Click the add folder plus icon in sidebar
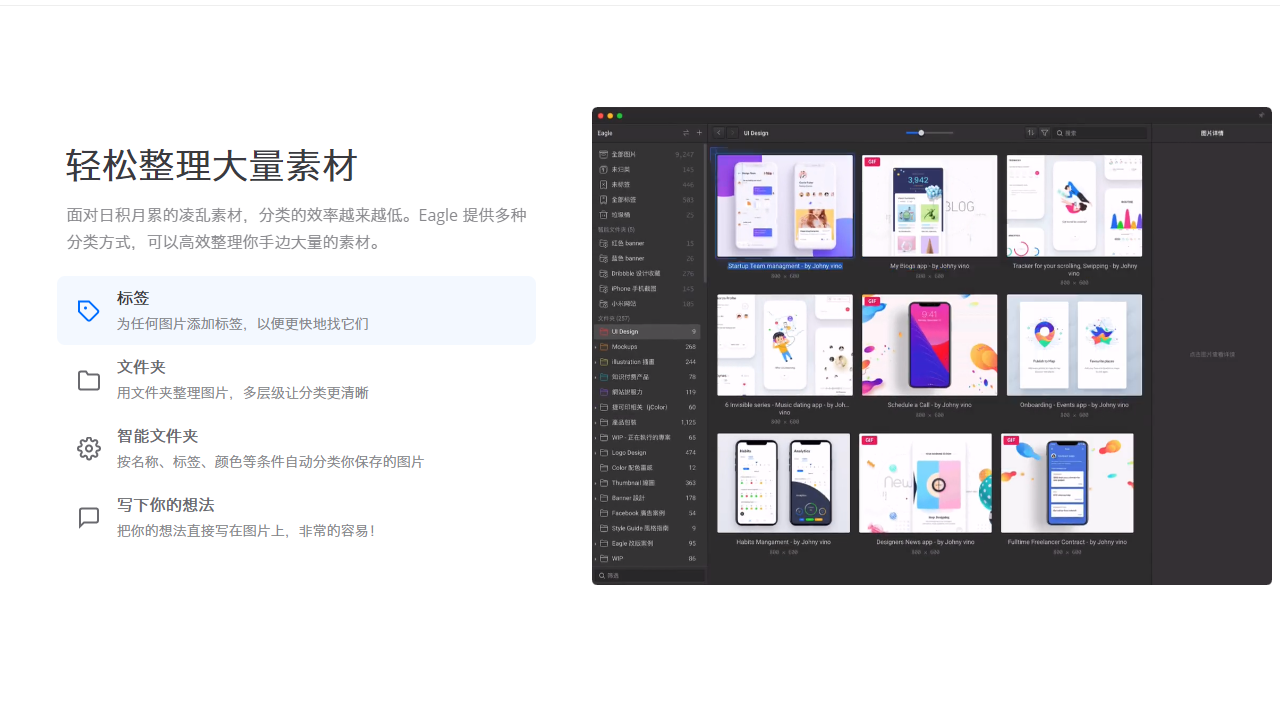 tap(698, 132)
